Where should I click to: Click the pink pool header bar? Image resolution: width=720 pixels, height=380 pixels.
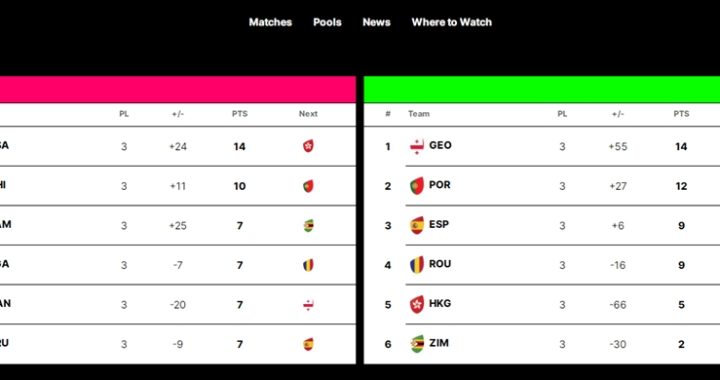coord(178,89)
